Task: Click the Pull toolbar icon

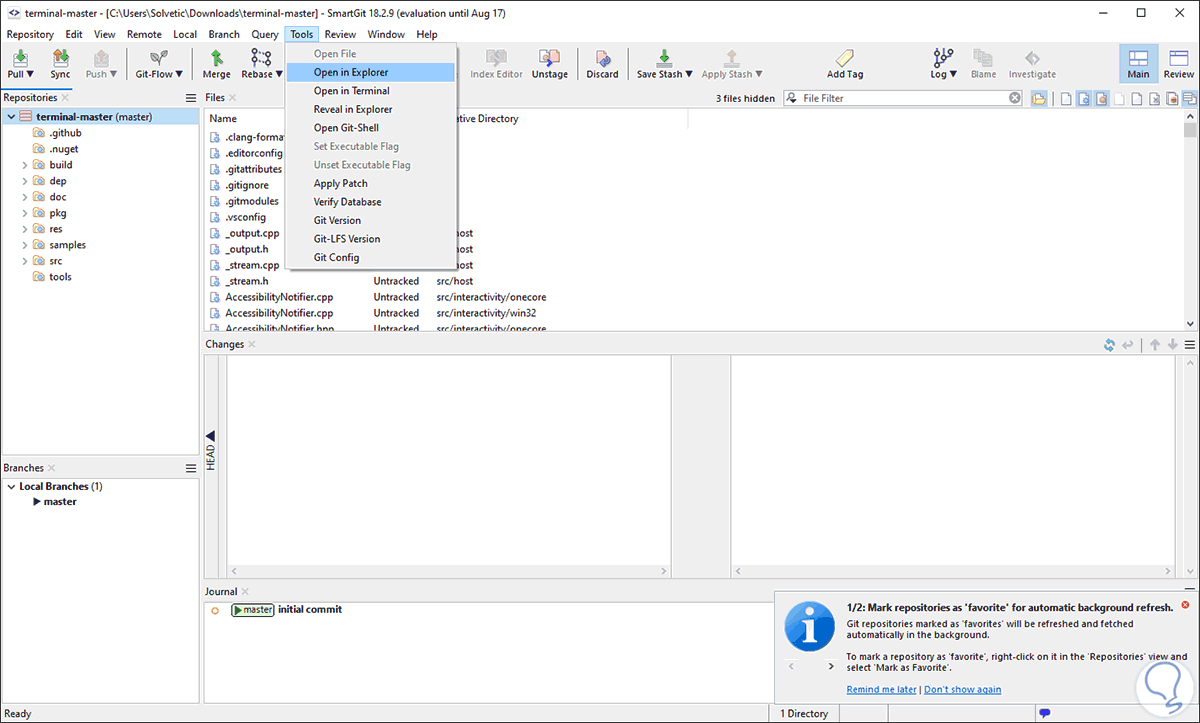Action: [x=20, y=58]
